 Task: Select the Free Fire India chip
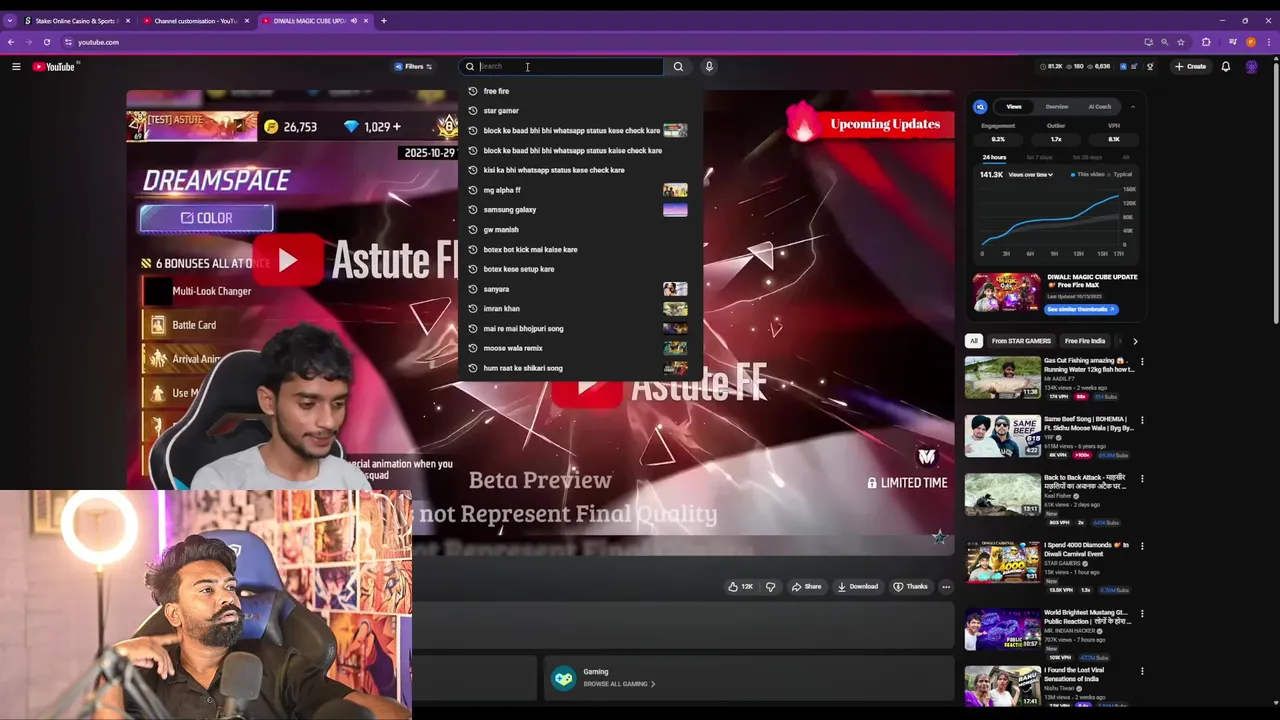(1085, 341)
